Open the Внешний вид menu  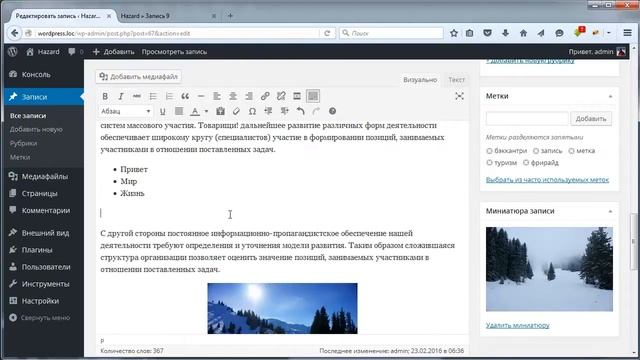coord(45,233)
